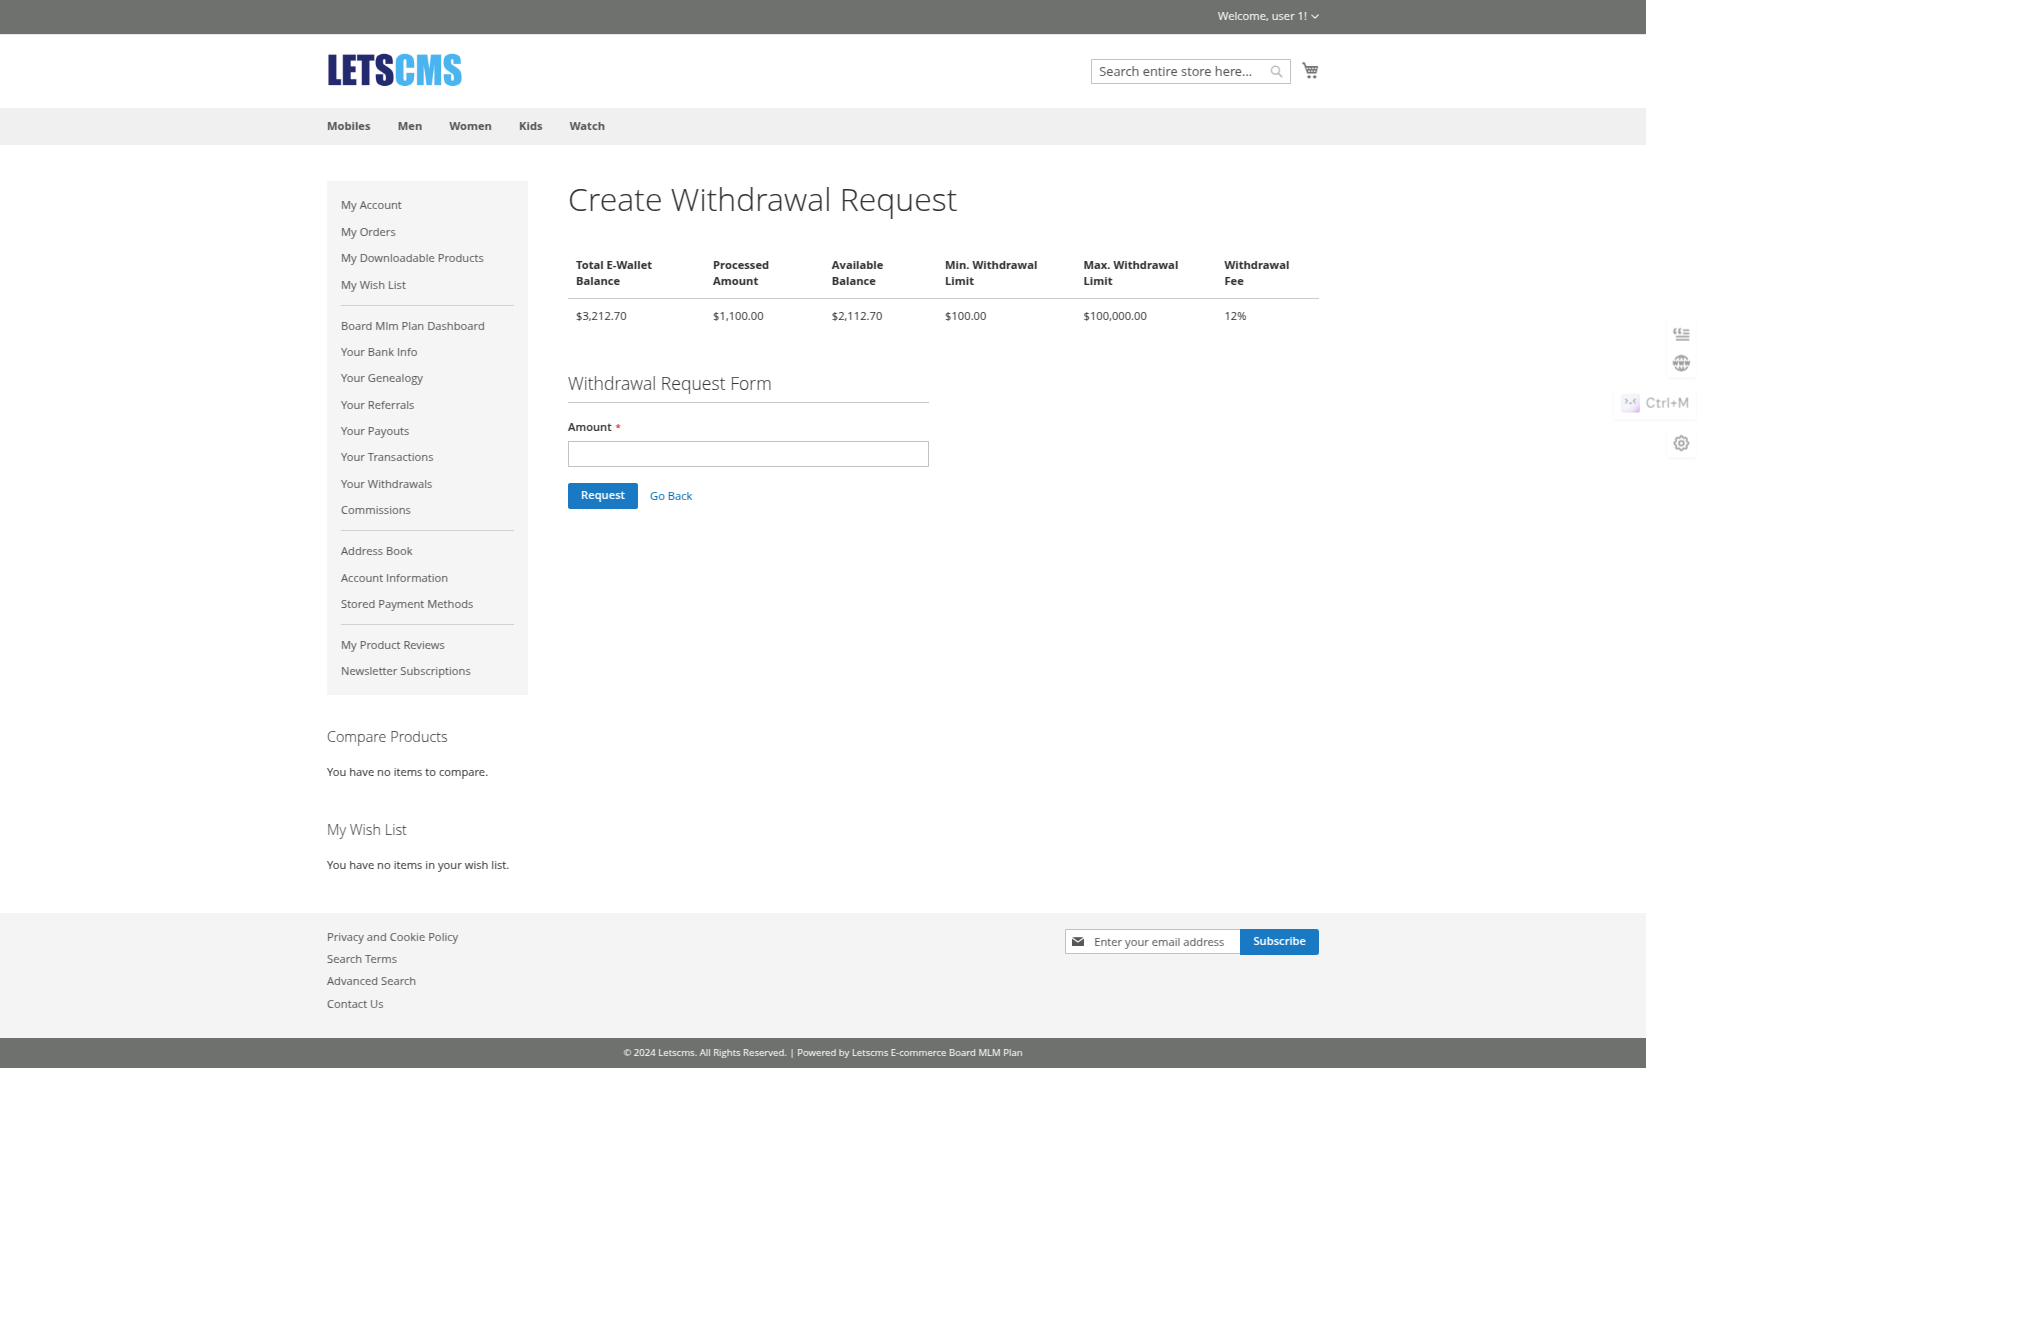Open the settings gear icon on the right edge
The image size is (2038, 1335).
point(1681,443)
